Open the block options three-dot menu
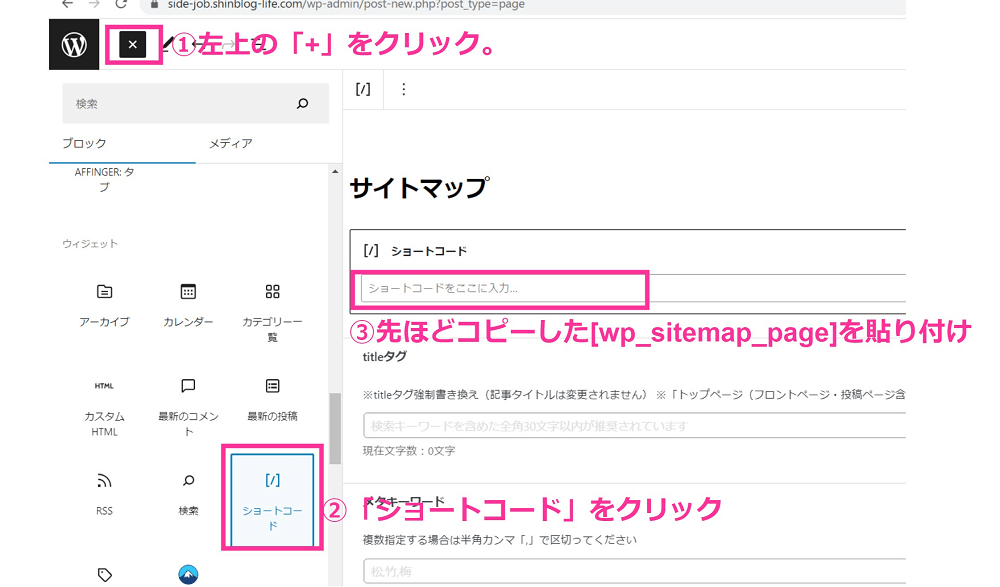The width and height of the screenshot is (1000, 587). click(404, 89)
